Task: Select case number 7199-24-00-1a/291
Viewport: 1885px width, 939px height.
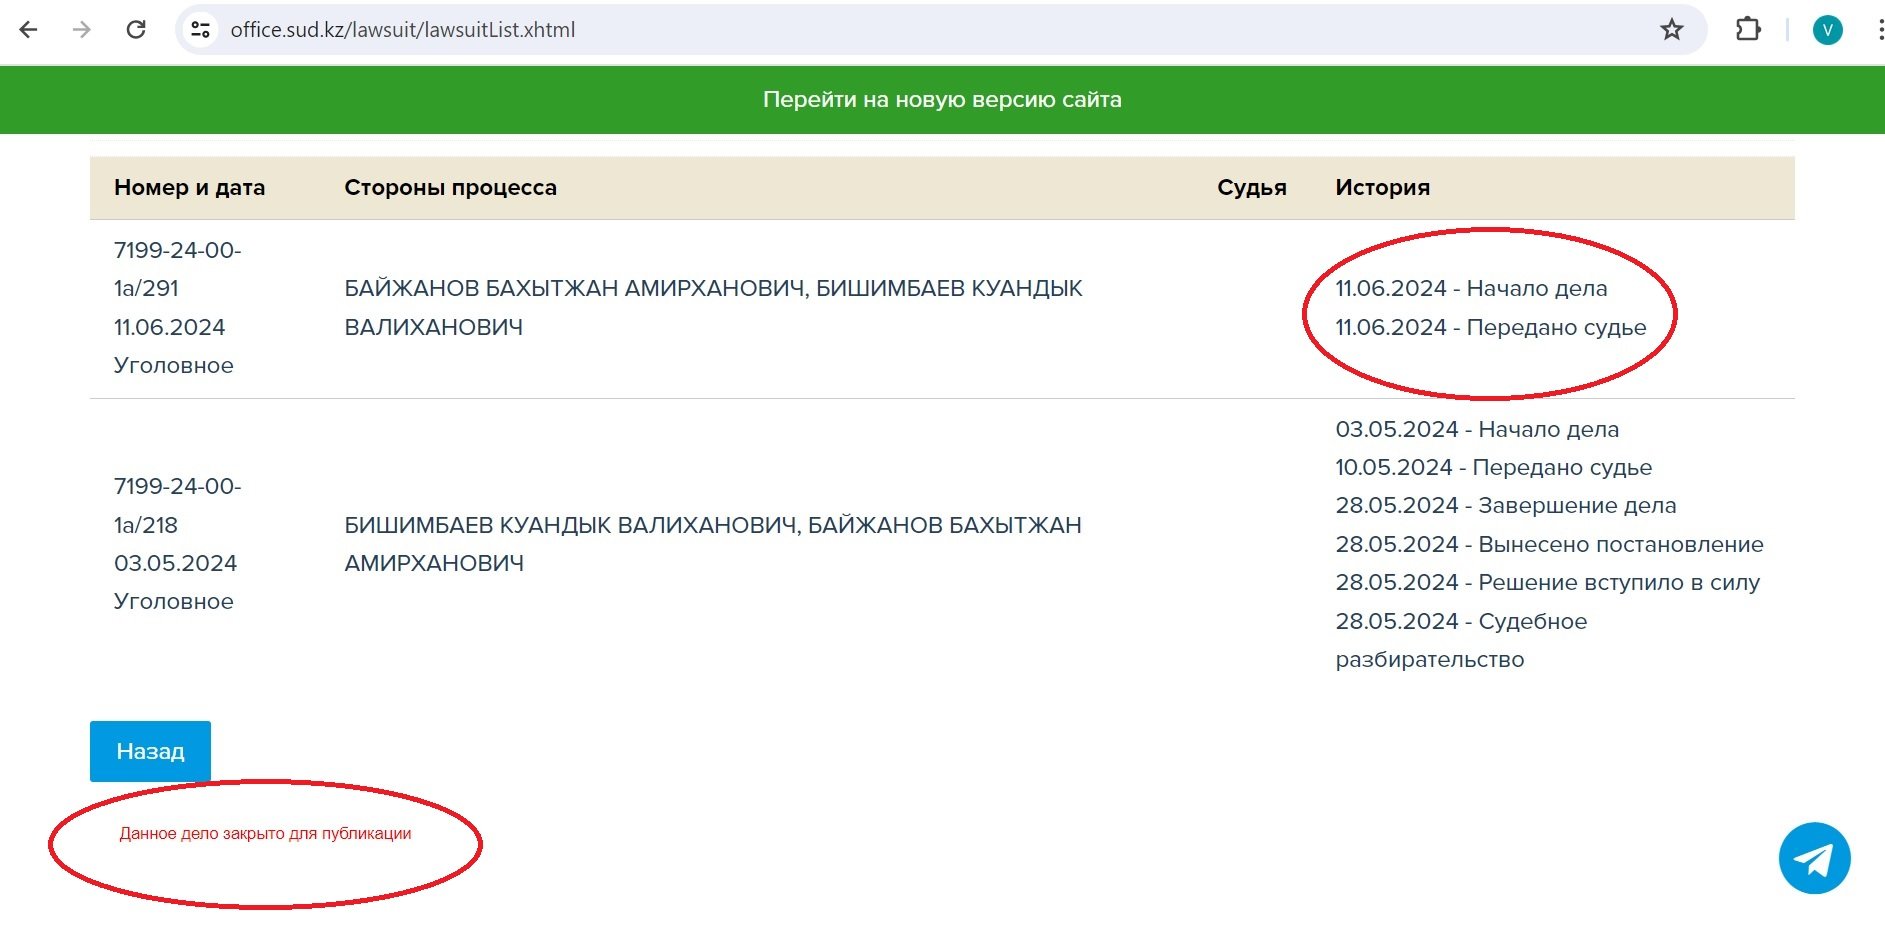Action: pos(177,269)
